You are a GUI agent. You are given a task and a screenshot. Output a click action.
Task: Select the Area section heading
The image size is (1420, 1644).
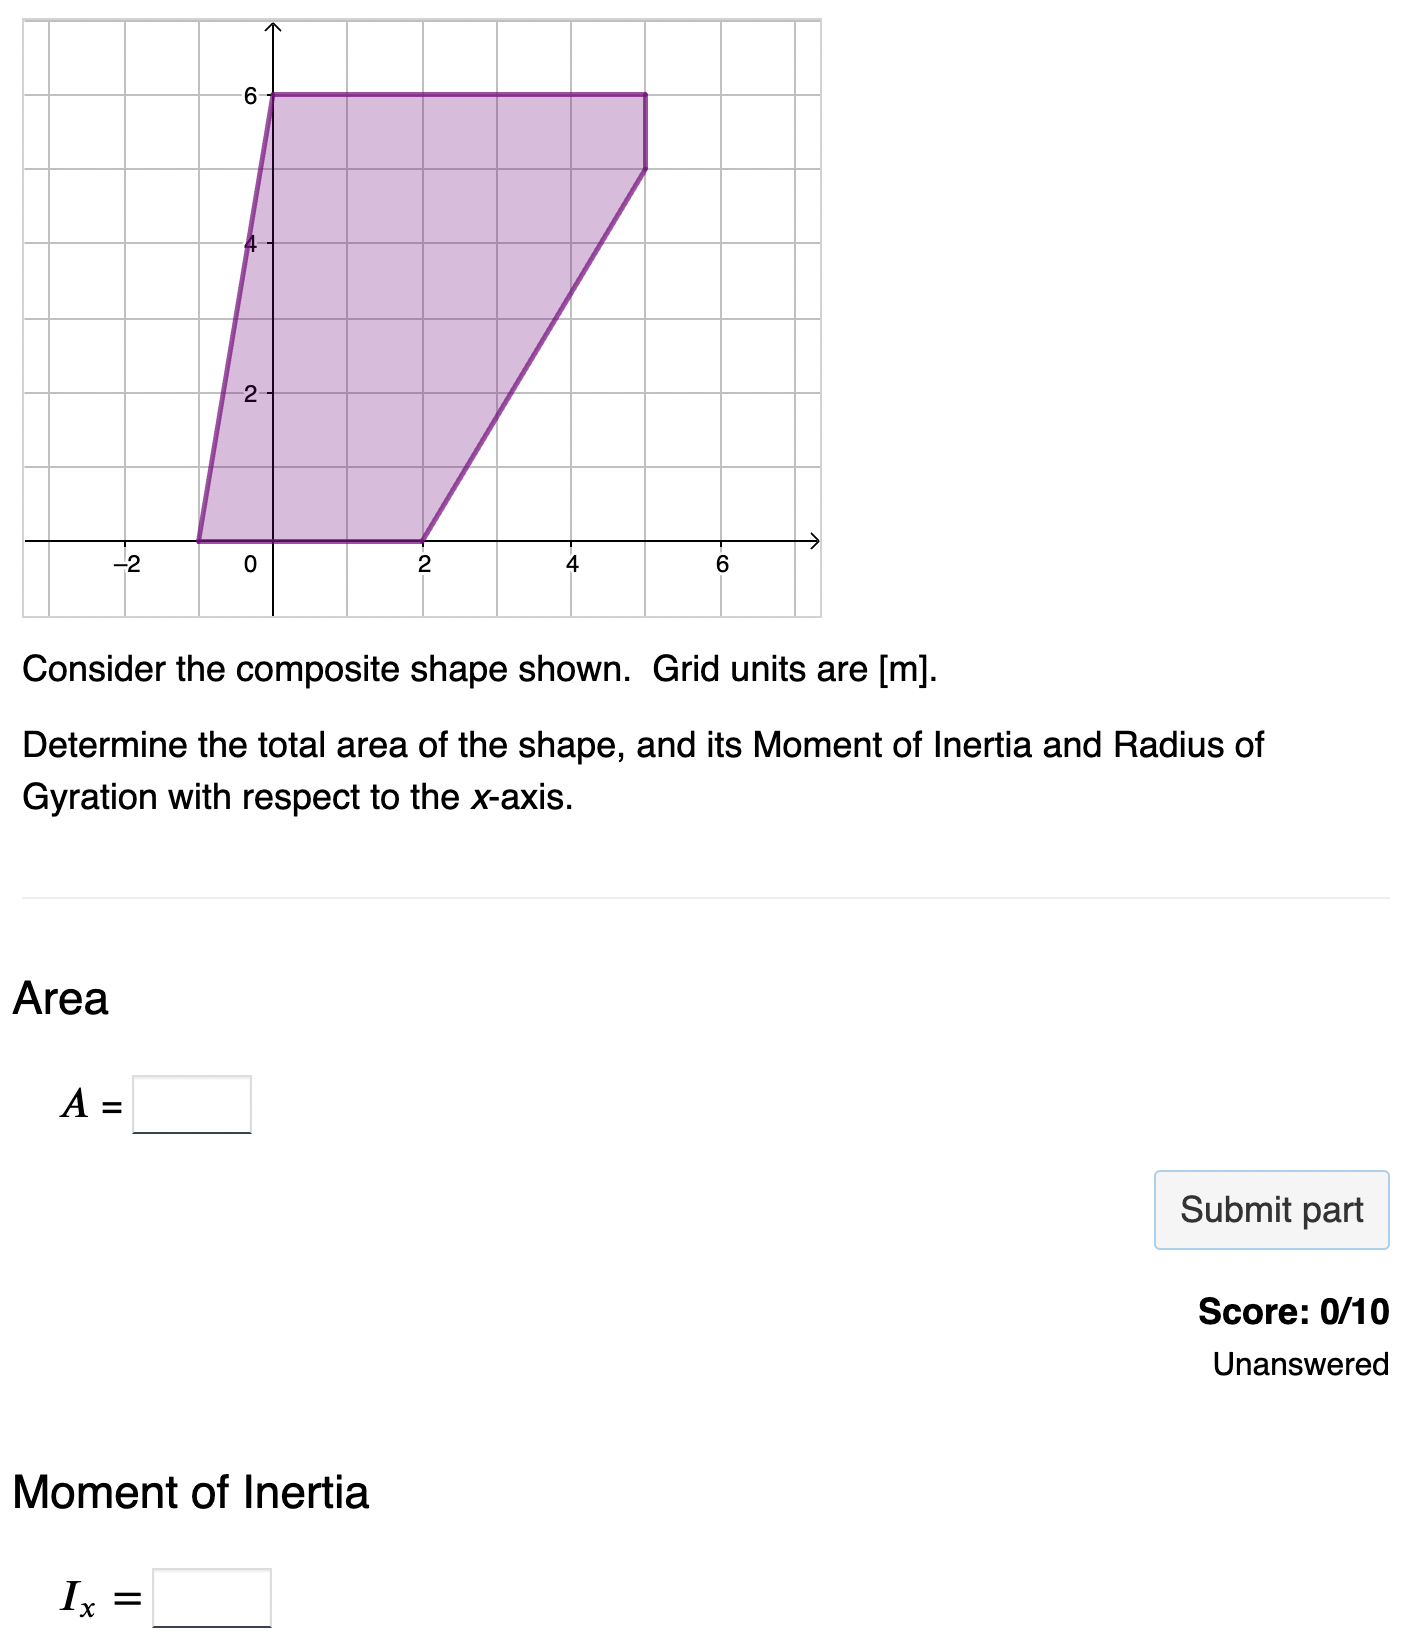pos(62,997)
